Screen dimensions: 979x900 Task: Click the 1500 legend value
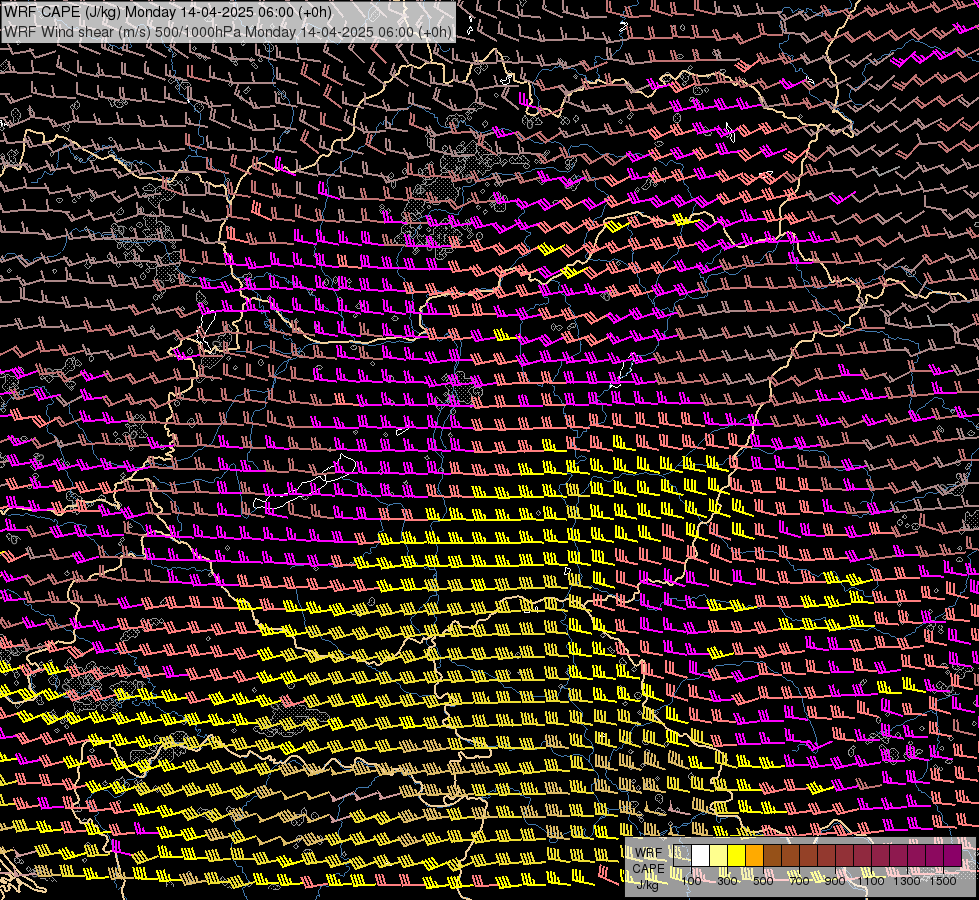point(943,881)
